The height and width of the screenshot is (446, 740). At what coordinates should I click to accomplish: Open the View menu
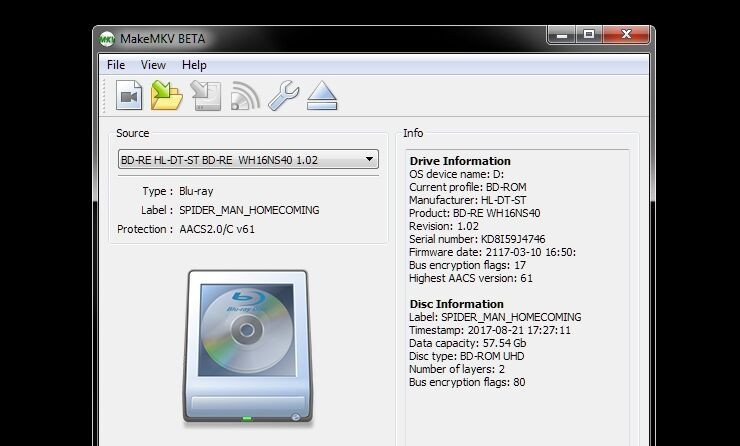click(153, 65)
